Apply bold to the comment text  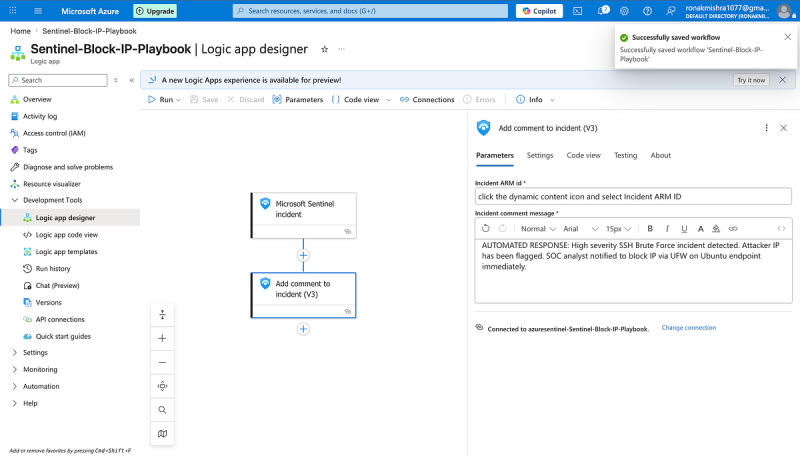(650, 229)
